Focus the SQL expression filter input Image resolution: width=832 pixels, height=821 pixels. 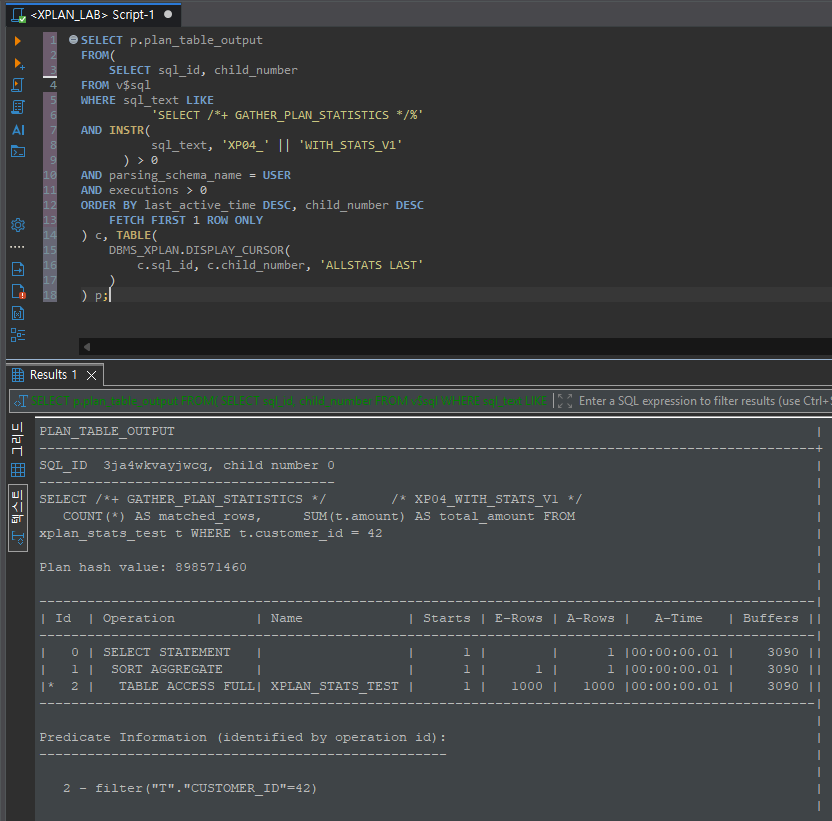point(705,401)
